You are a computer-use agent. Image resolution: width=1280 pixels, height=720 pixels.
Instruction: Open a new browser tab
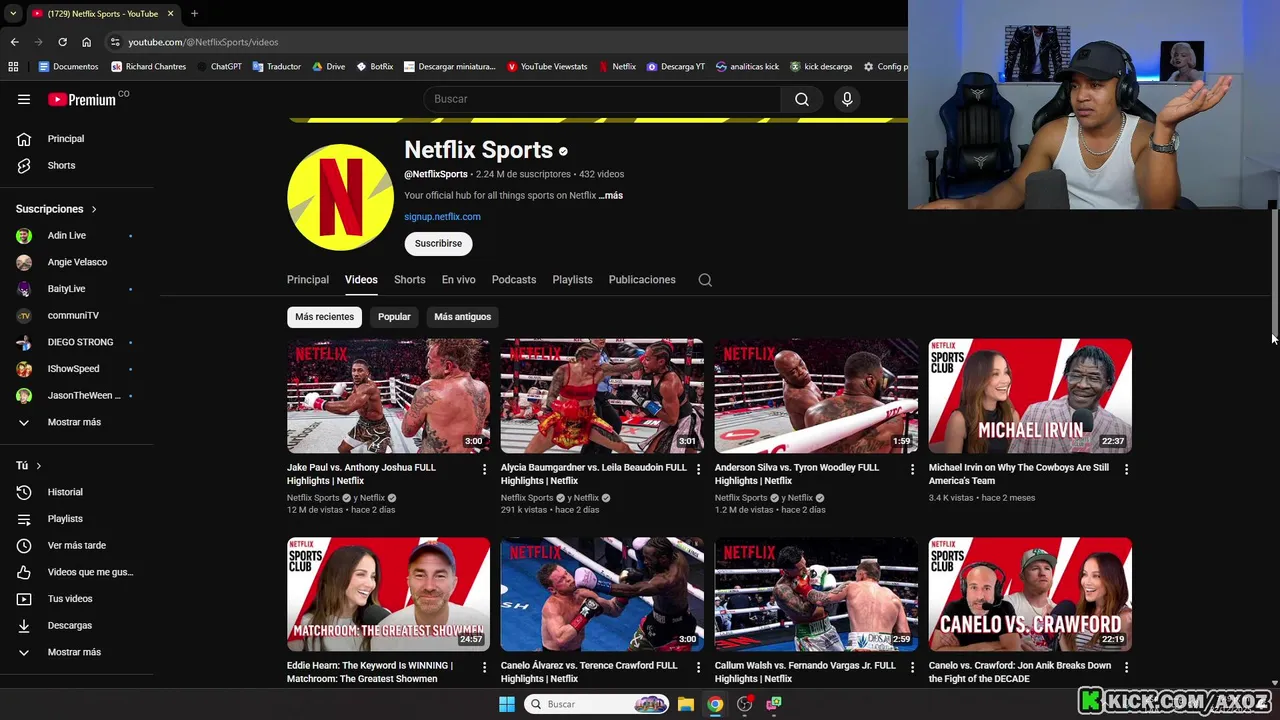tap(194, 13)
